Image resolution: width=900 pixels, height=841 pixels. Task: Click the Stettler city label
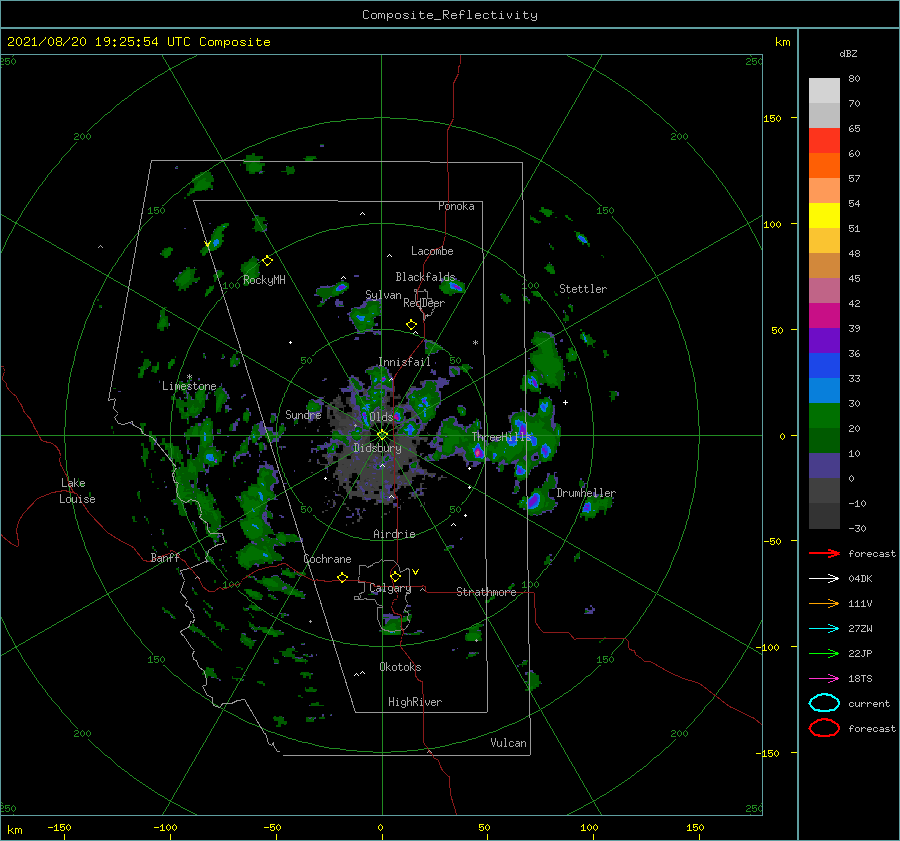coord(583,289)
